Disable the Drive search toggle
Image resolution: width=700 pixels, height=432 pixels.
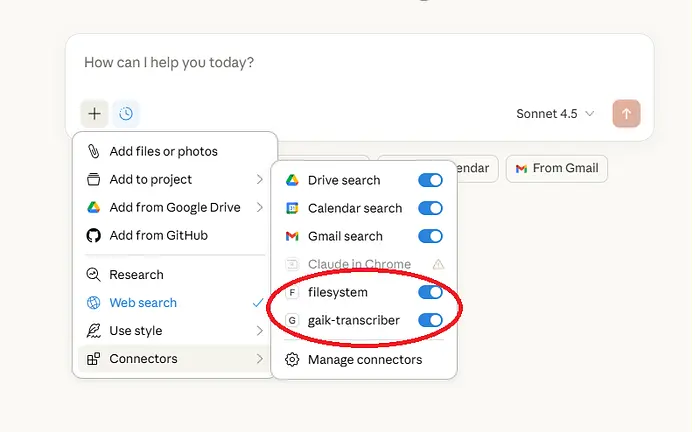tap(430, 180)
